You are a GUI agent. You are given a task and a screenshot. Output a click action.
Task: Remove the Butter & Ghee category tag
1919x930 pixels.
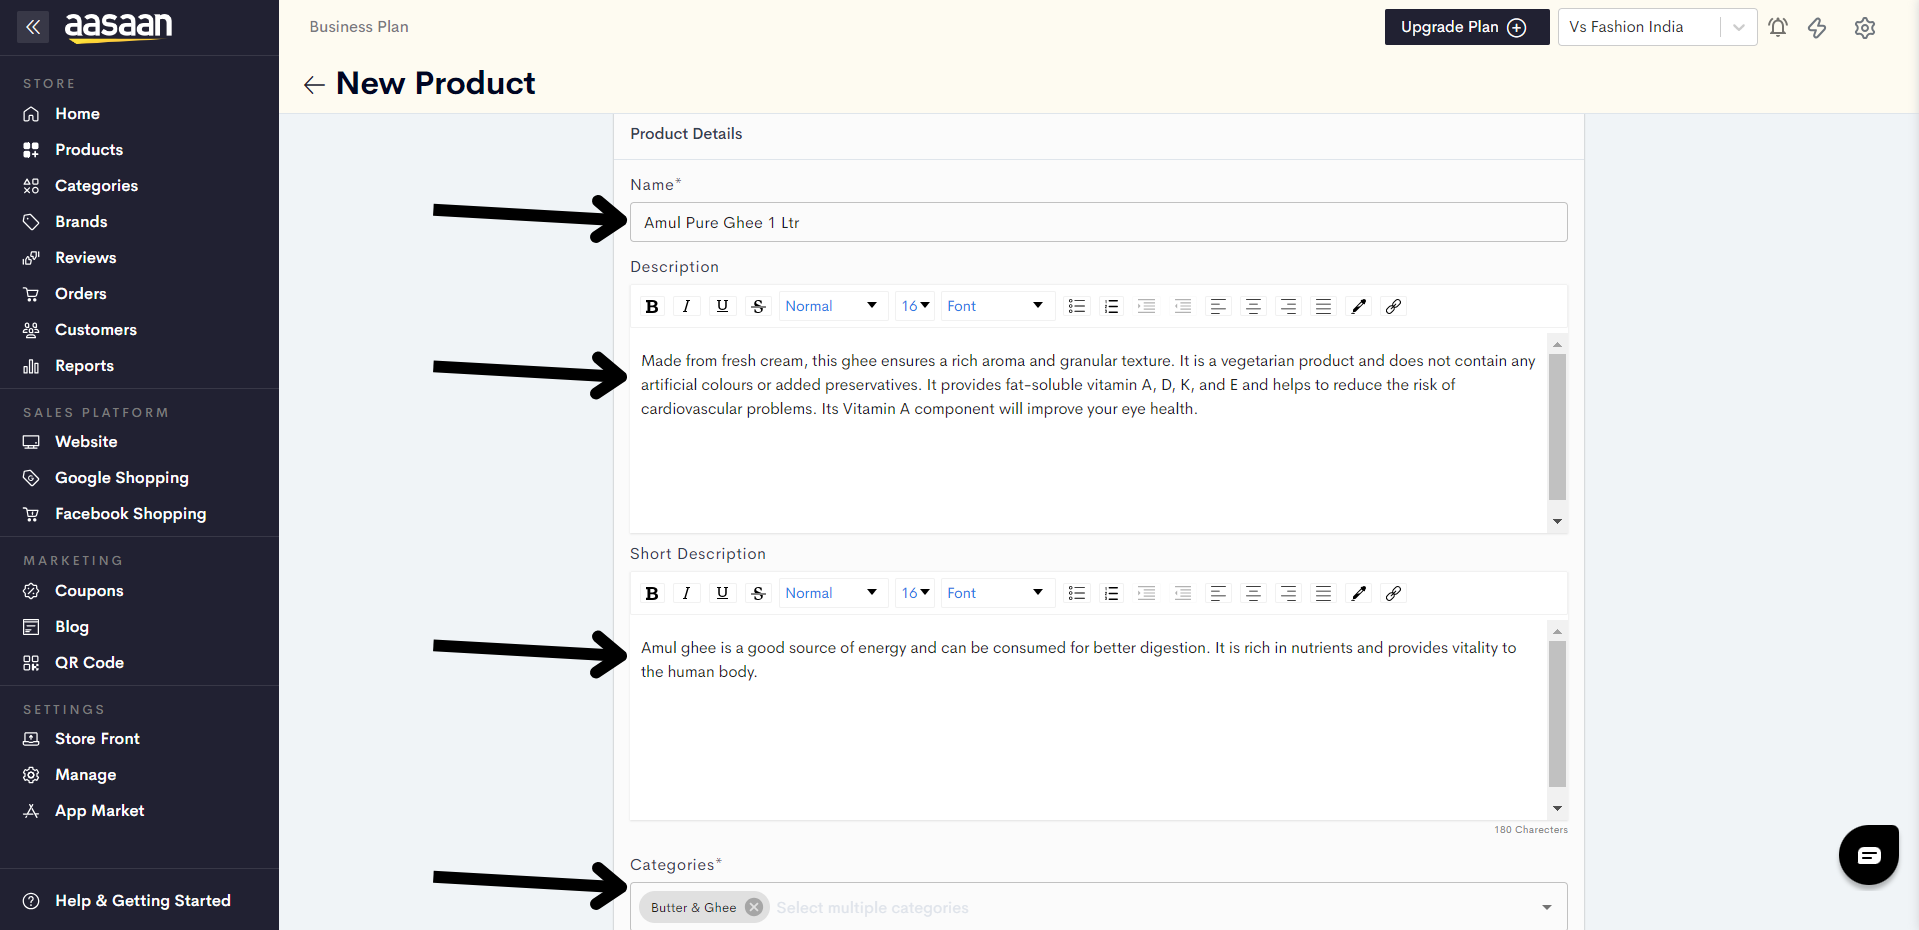pos(754,907)
